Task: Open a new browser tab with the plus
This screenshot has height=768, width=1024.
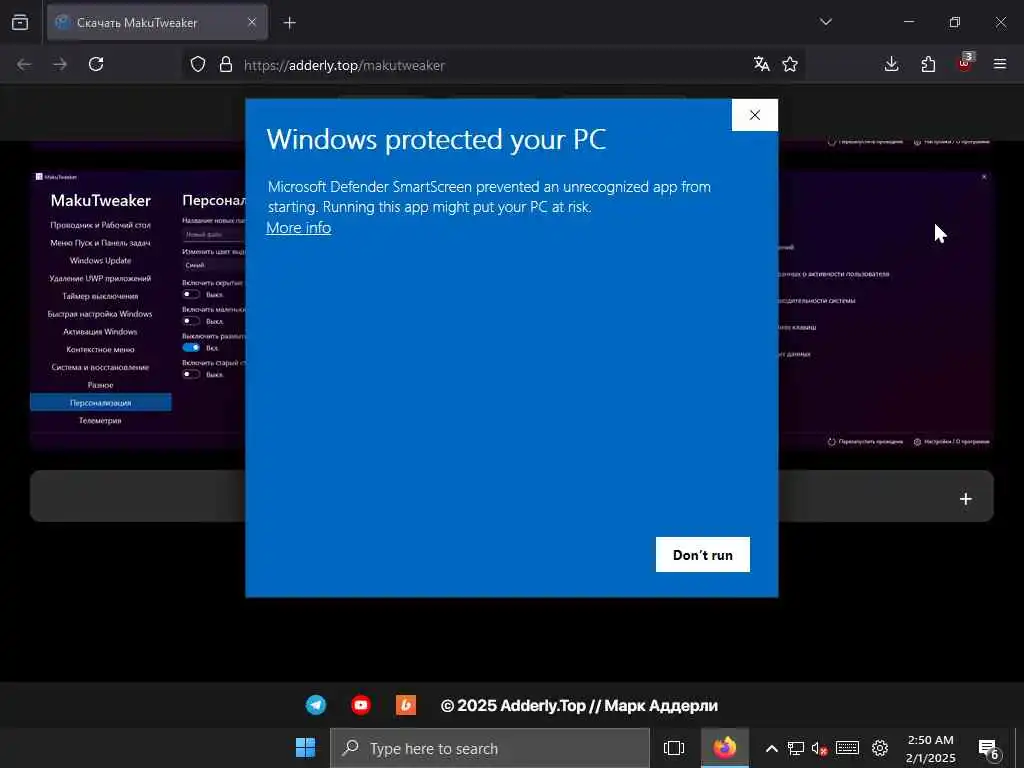Action: (x=290, y=23)
